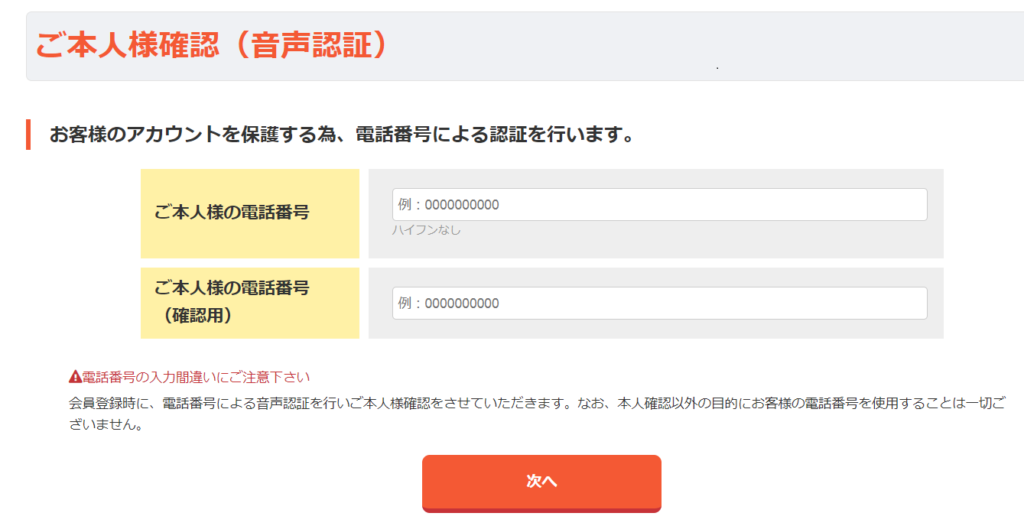Click the 会員登録時に explanatory paragraph
This screenshot has width=1024, height=526.
click(x=537, y=414)
